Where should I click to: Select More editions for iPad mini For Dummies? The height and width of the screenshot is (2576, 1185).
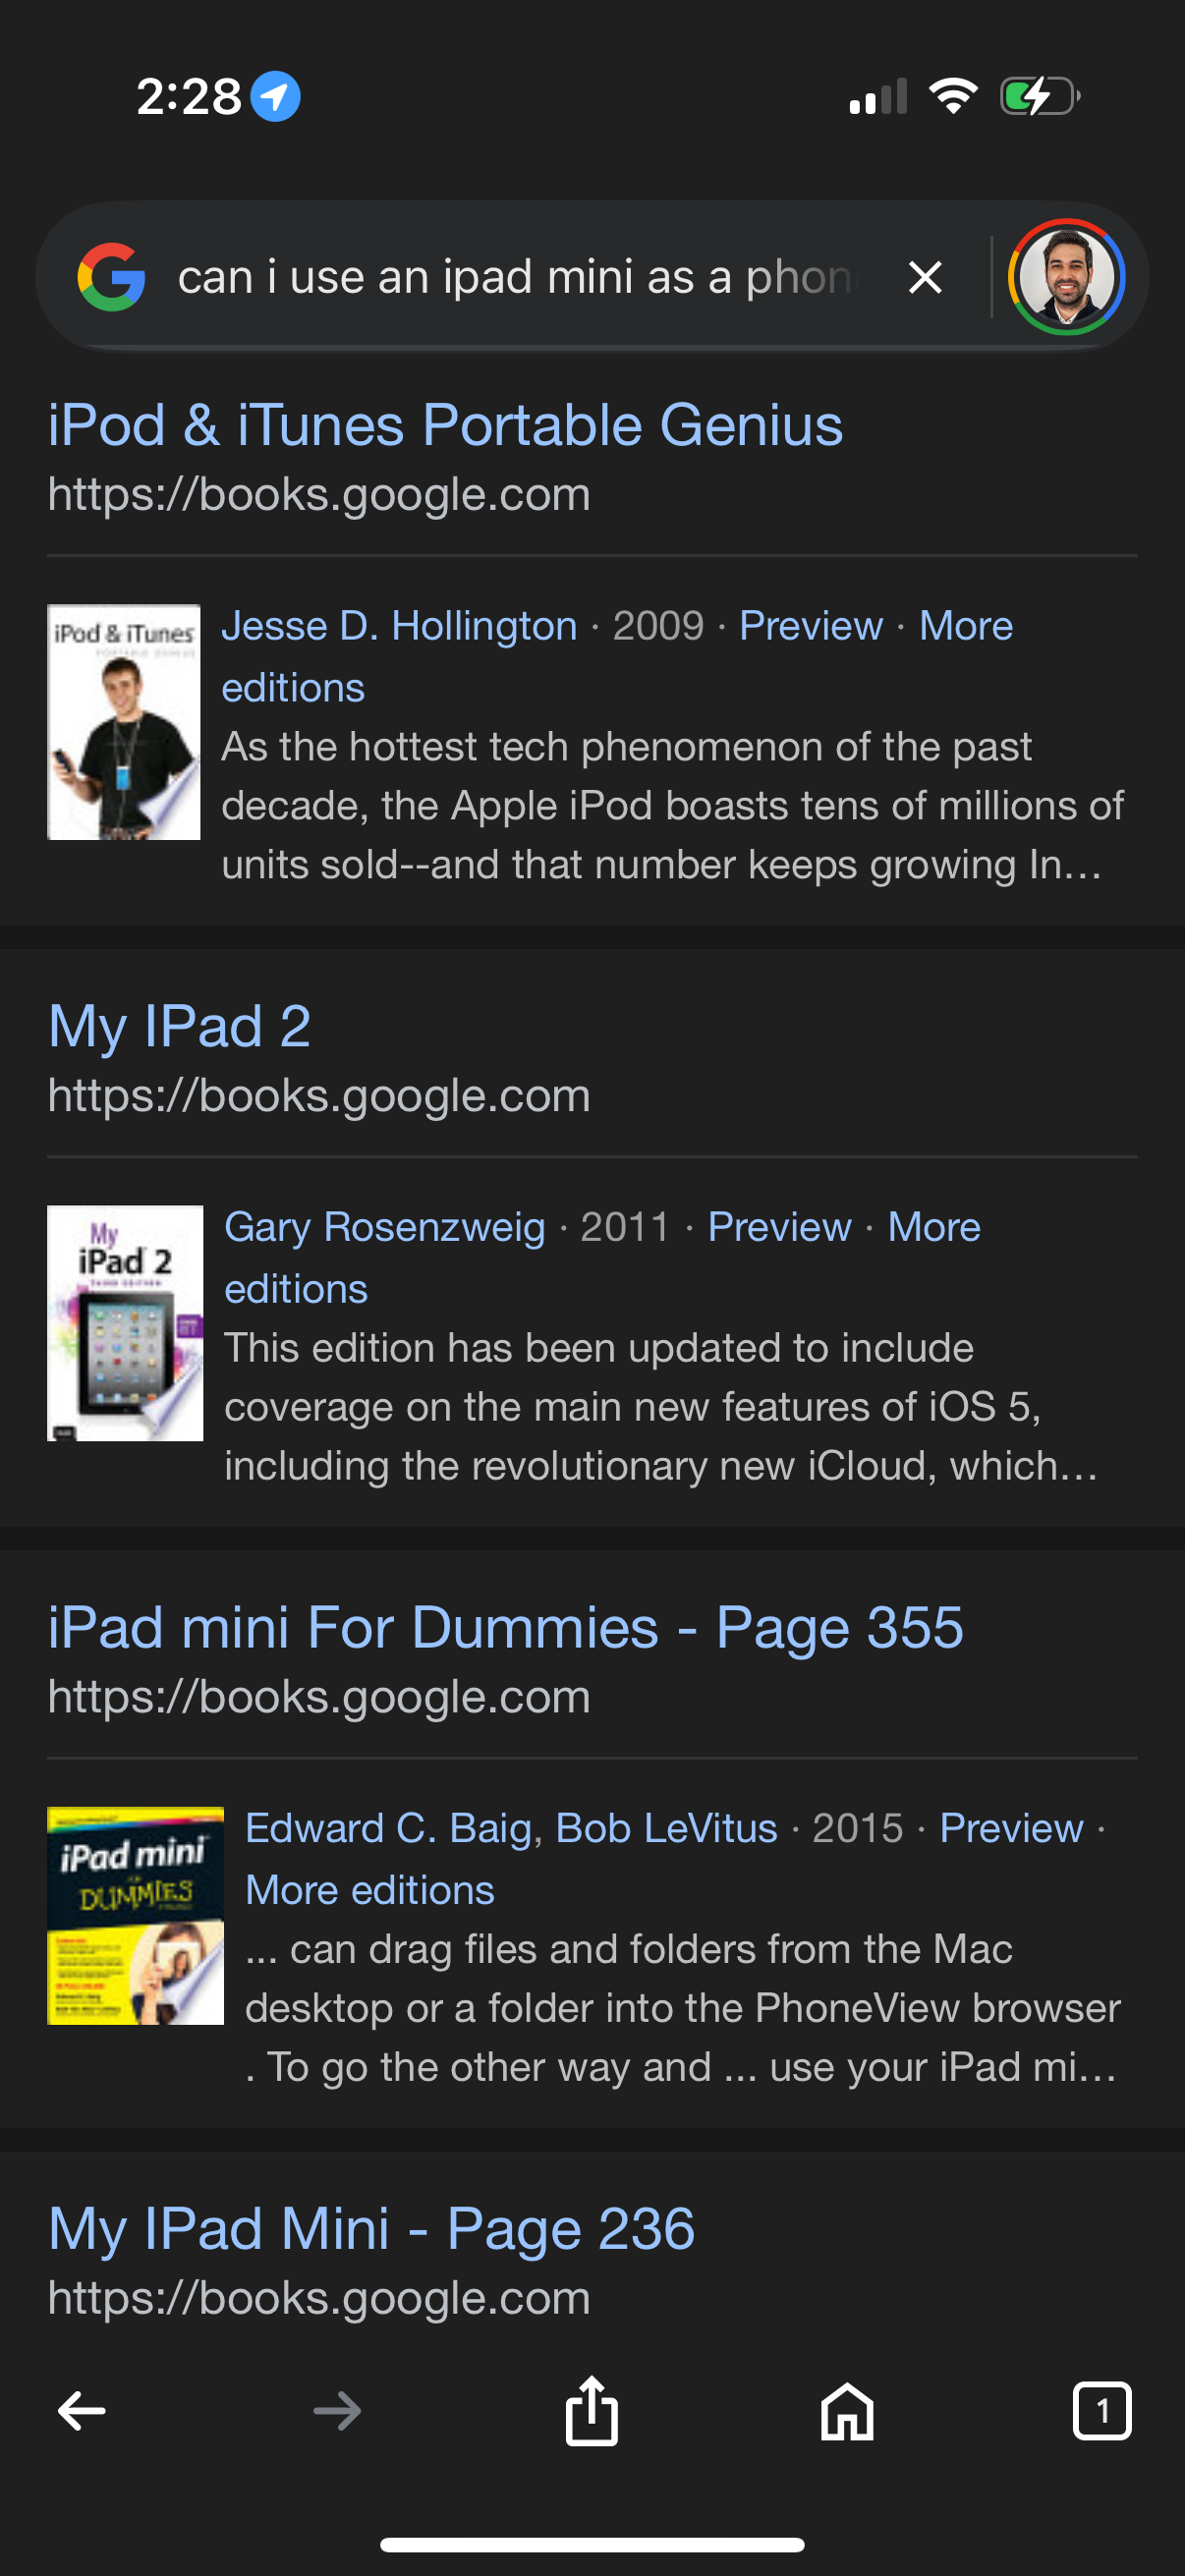[x=370, y=1889]
